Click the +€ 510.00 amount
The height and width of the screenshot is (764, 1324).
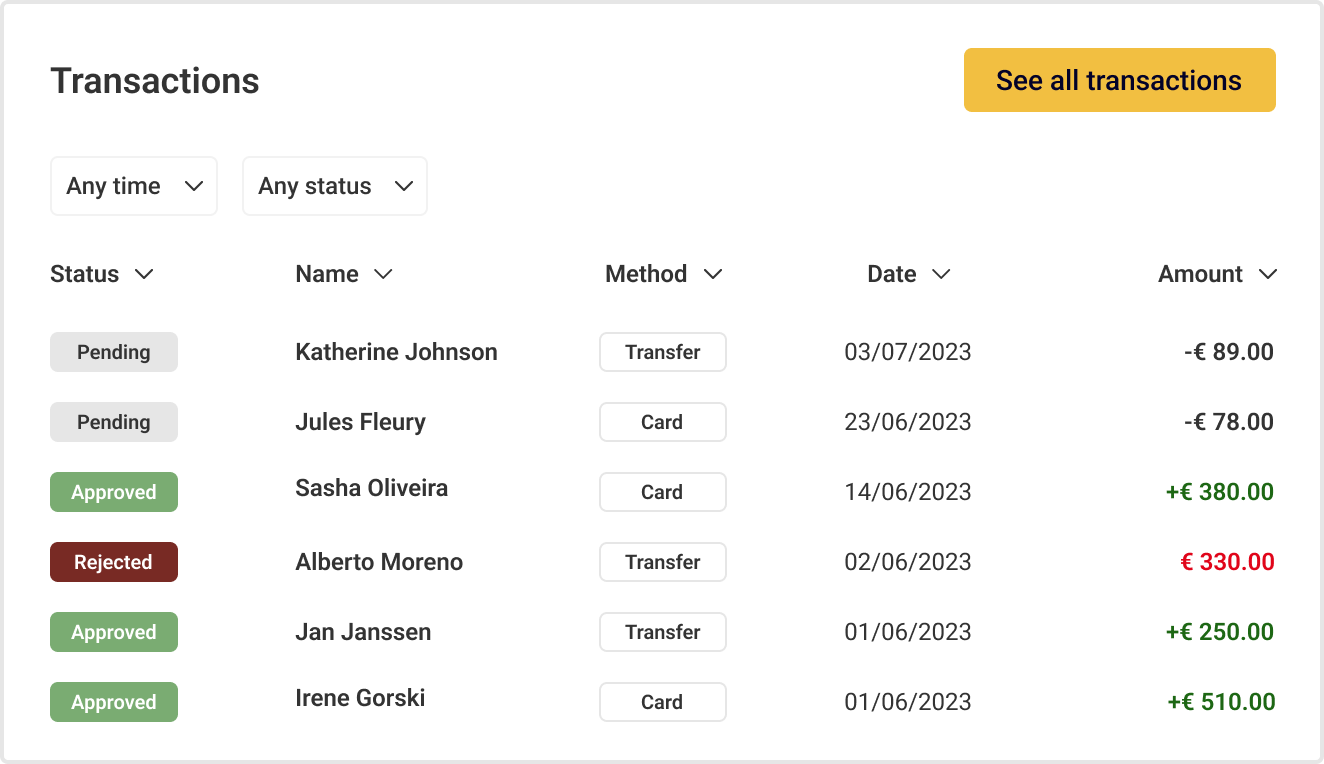click(x=1221, y=702)
